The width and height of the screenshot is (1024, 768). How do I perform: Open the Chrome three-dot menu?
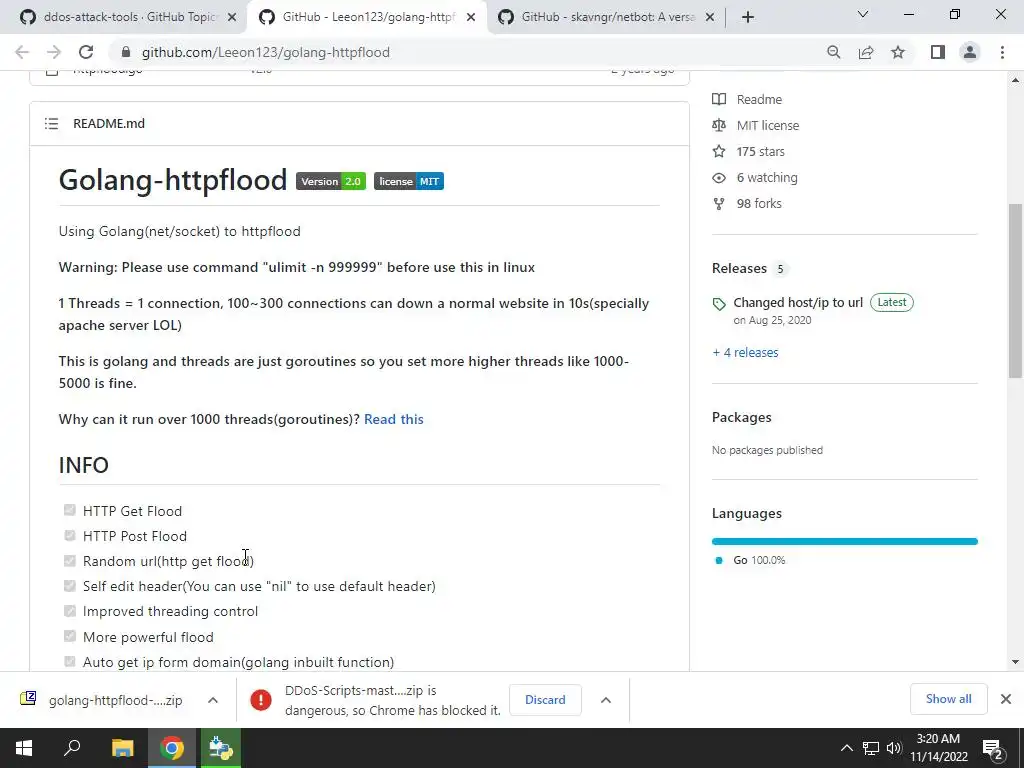coord(1002,52)
